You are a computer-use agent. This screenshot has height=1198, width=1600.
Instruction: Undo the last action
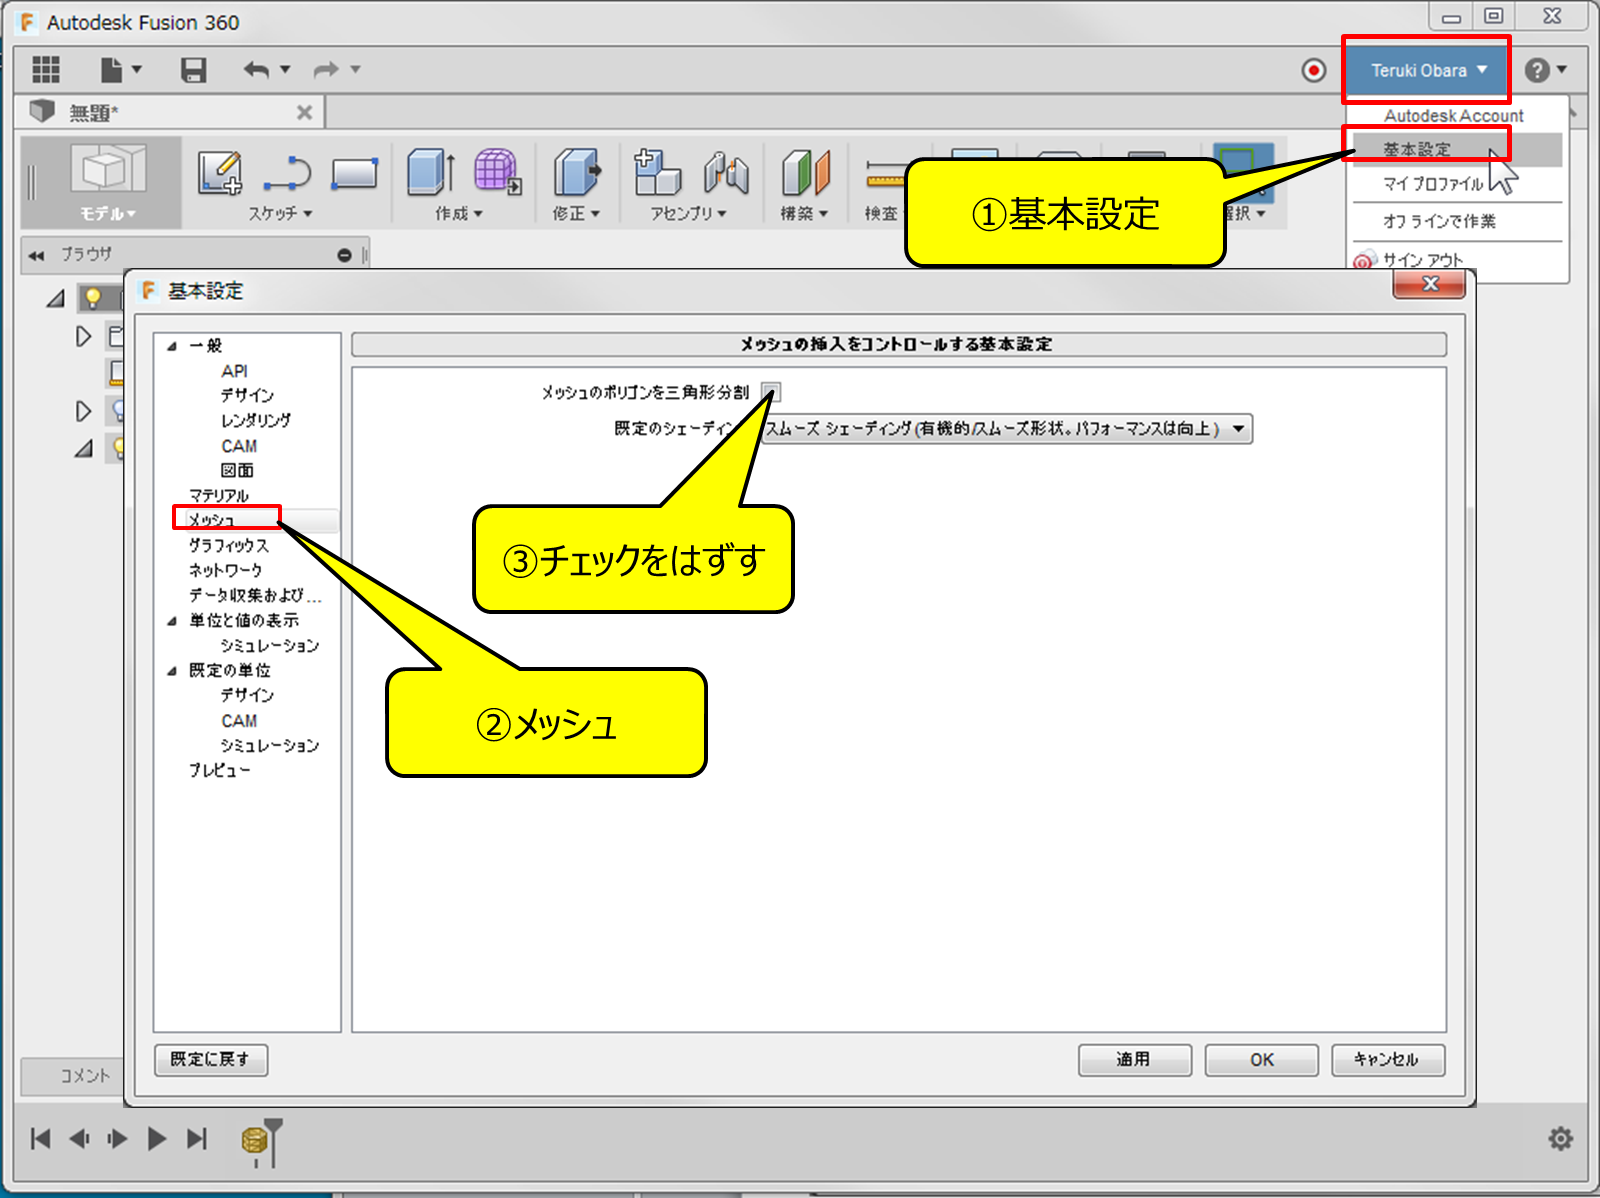coord(256,70)
